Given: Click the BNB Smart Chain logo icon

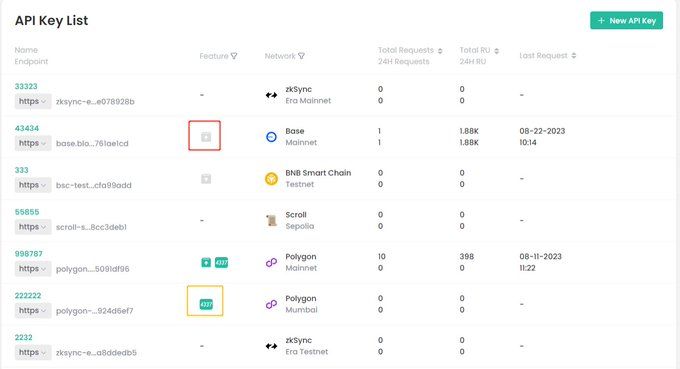Looking at the screenshot, I should [x=271, y=179].
